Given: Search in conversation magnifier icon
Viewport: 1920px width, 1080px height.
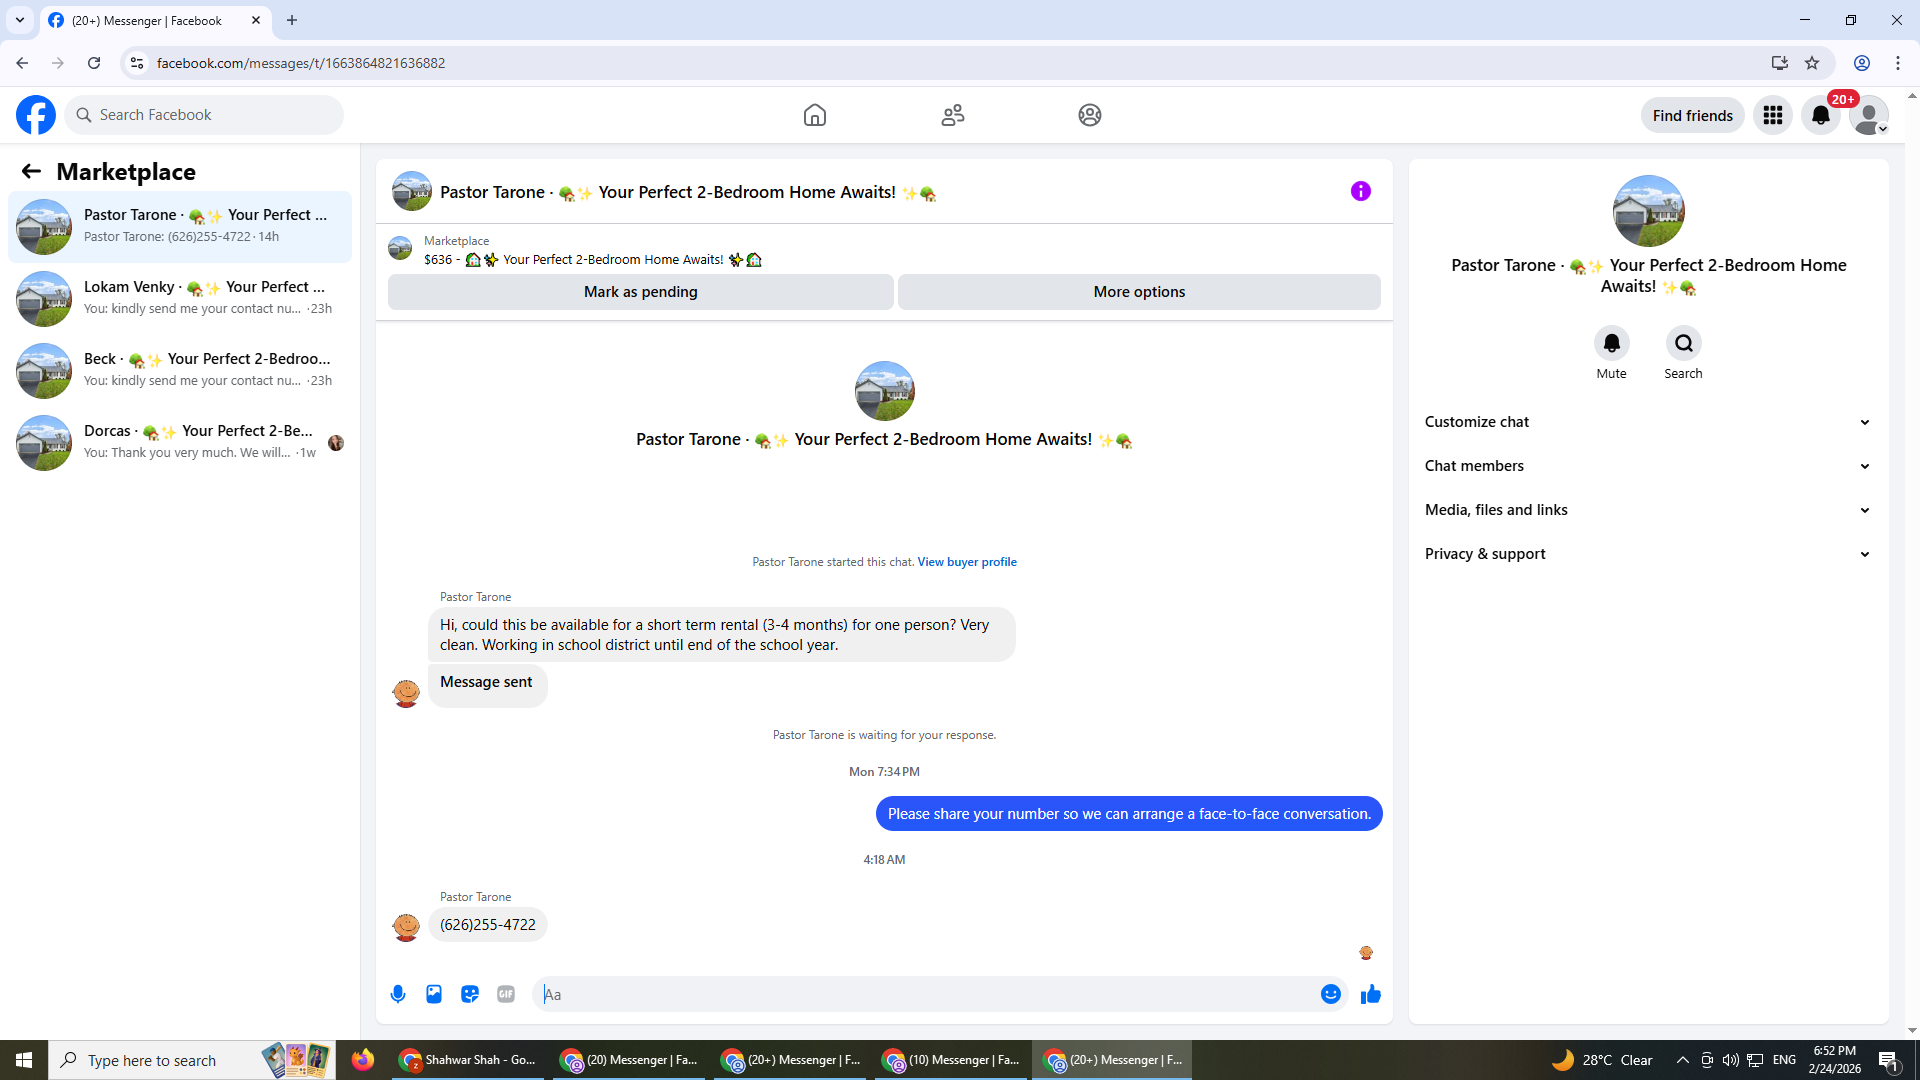Looking at the screenshot, I should point(1683,344).
